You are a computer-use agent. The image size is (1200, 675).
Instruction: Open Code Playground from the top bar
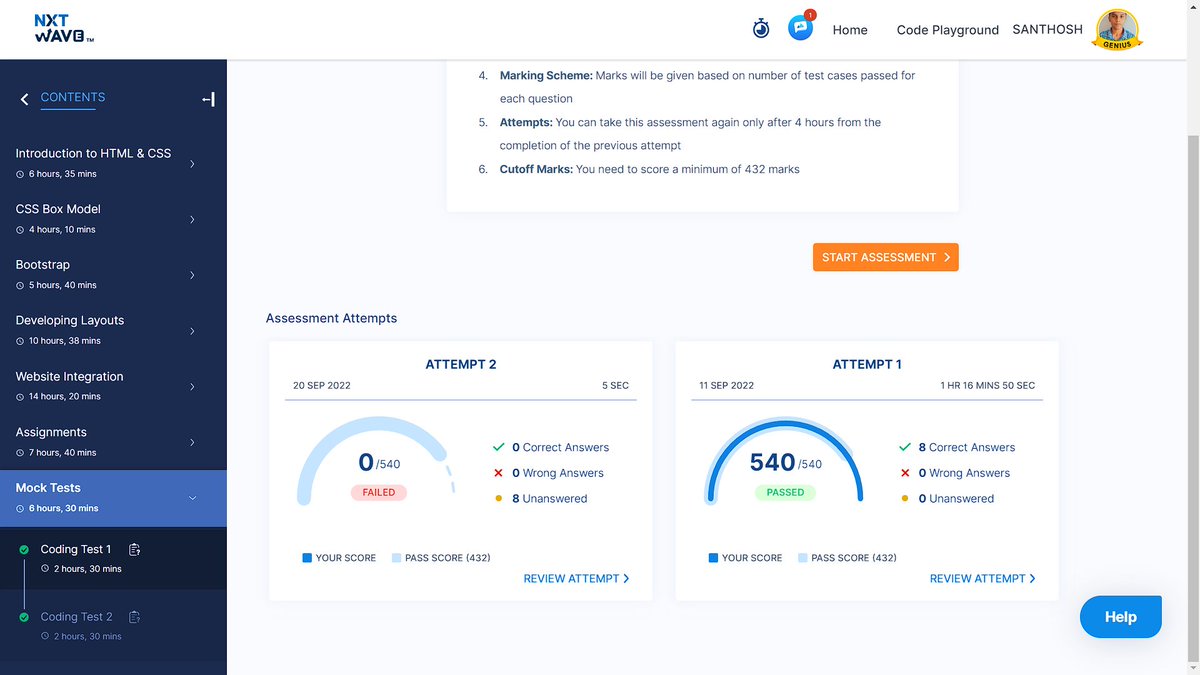point(947,29)
